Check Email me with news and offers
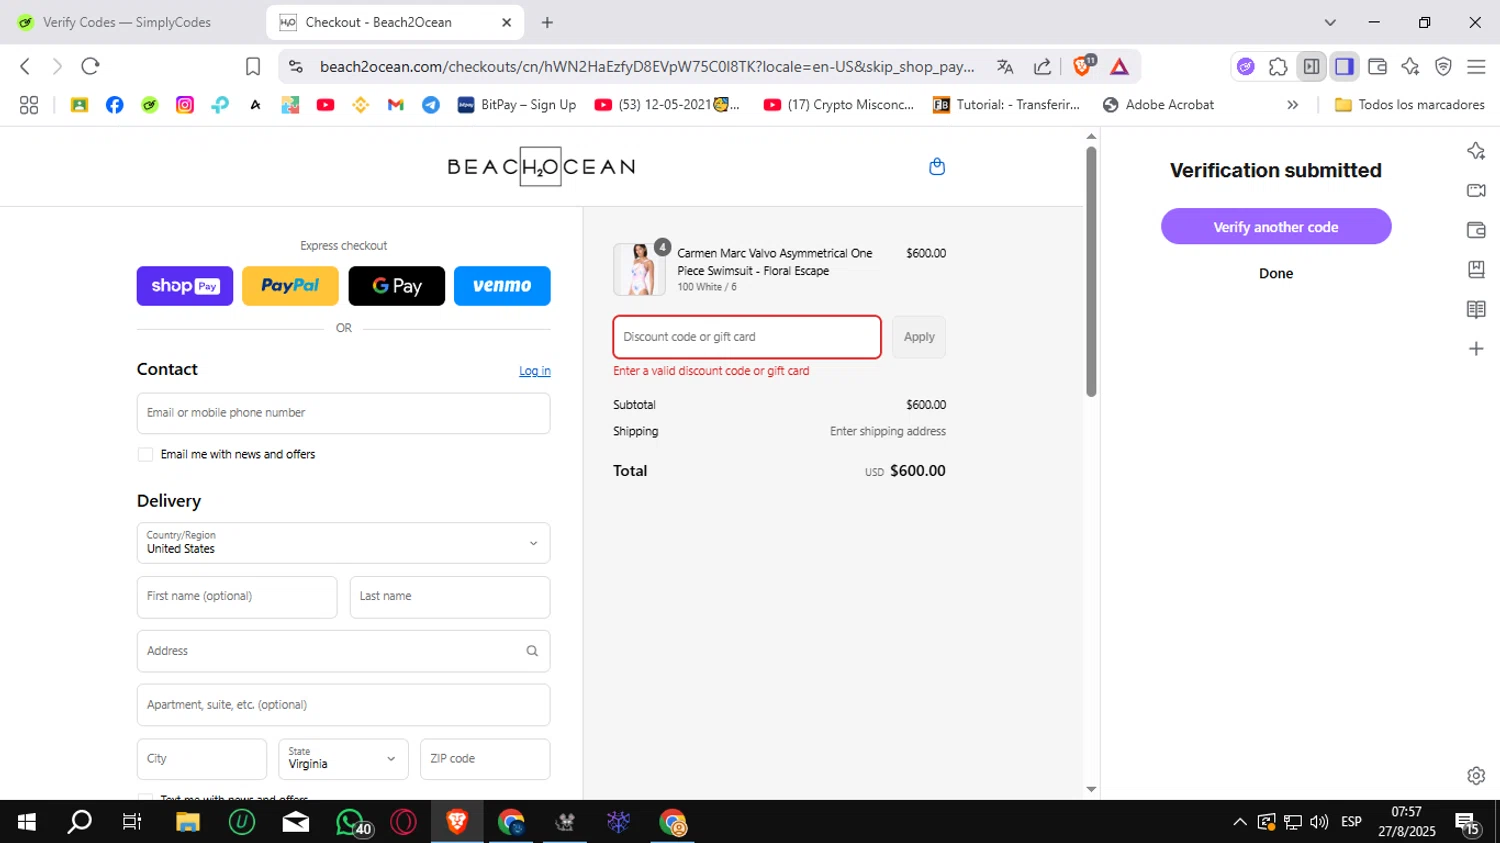 click(145, 454)
